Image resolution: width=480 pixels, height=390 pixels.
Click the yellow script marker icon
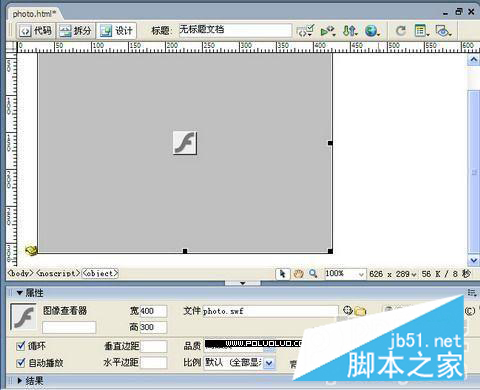coord(31,250)
